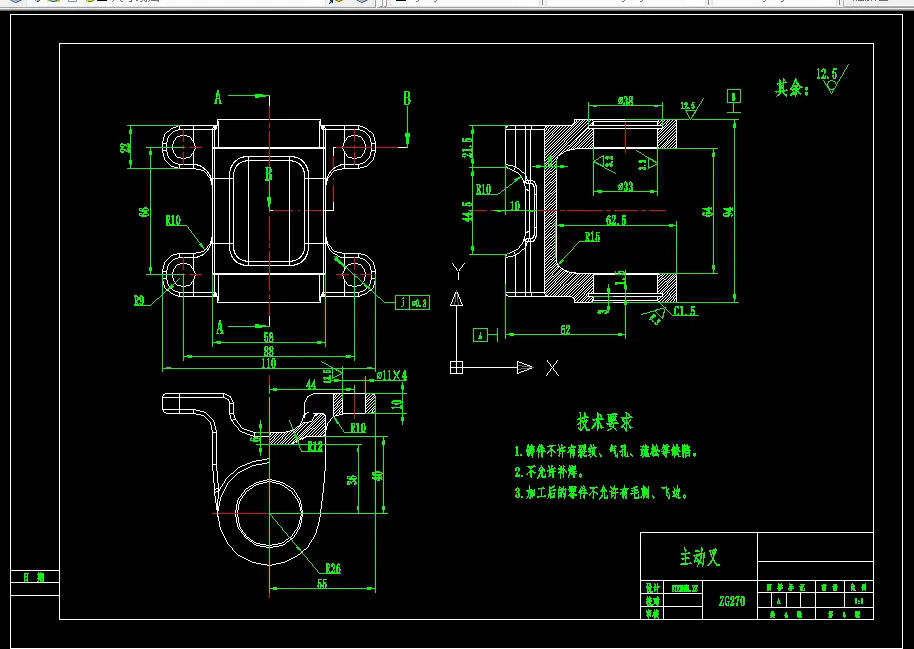Select the 44 dimension in bottom view
This screenshot has width=914, height=649.
[311, 384]
